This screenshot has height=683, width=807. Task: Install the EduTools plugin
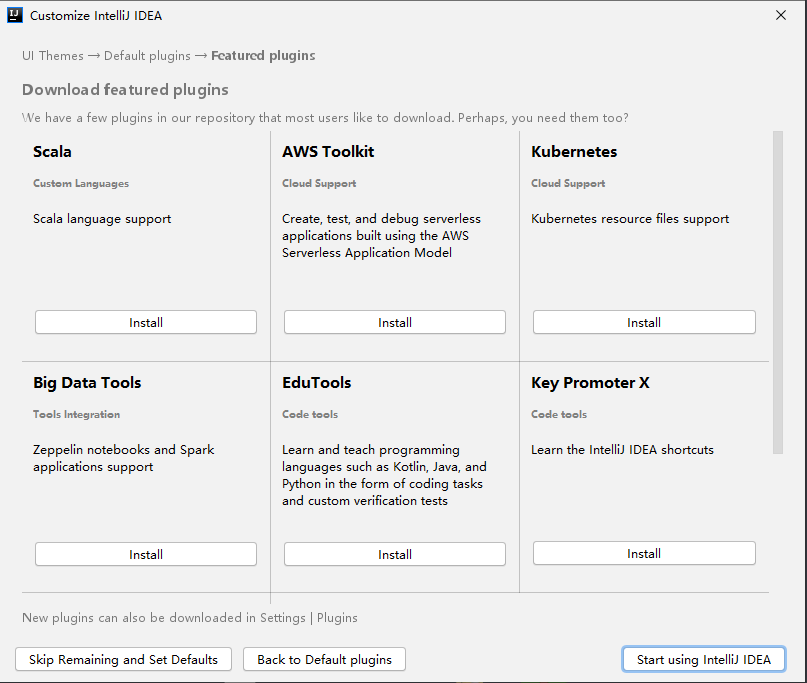pyautogui.click(x=395, y=554)
